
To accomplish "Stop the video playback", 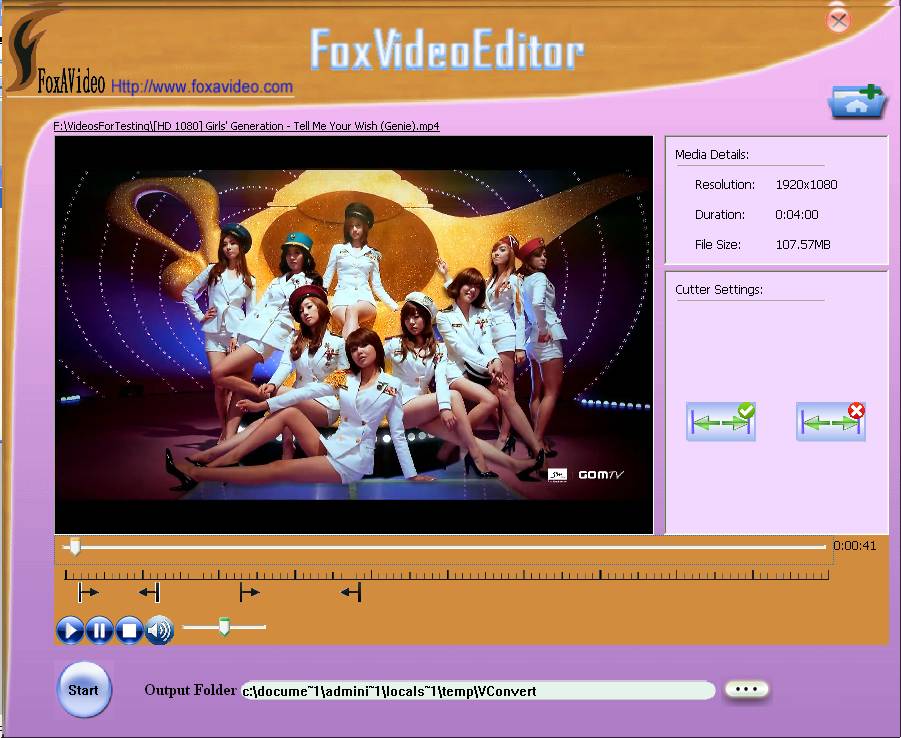I will (x=129, y=630).
